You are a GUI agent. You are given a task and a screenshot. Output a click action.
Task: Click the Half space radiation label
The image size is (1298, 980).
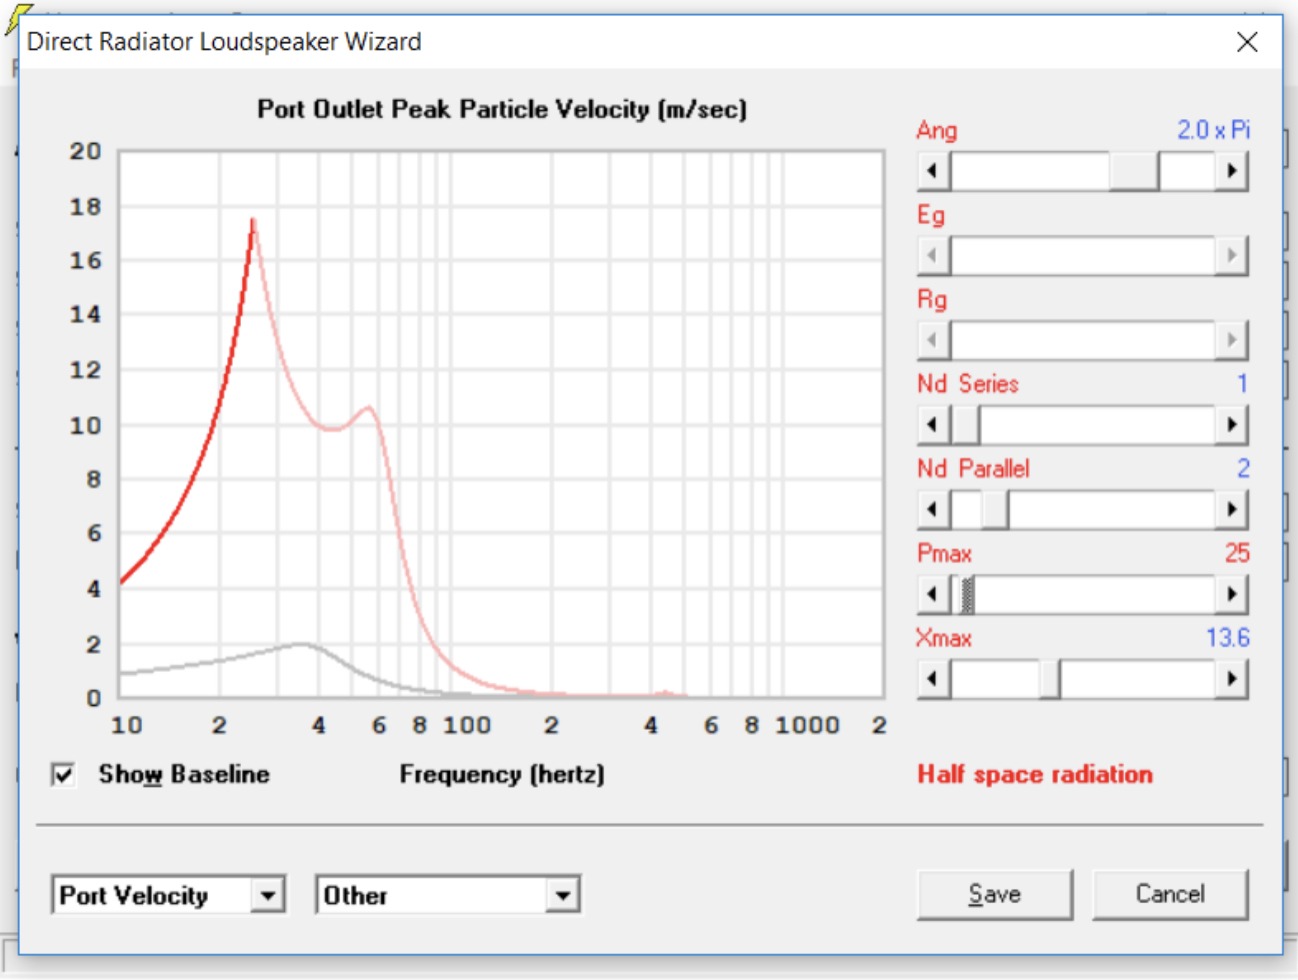coord(1035,775)
